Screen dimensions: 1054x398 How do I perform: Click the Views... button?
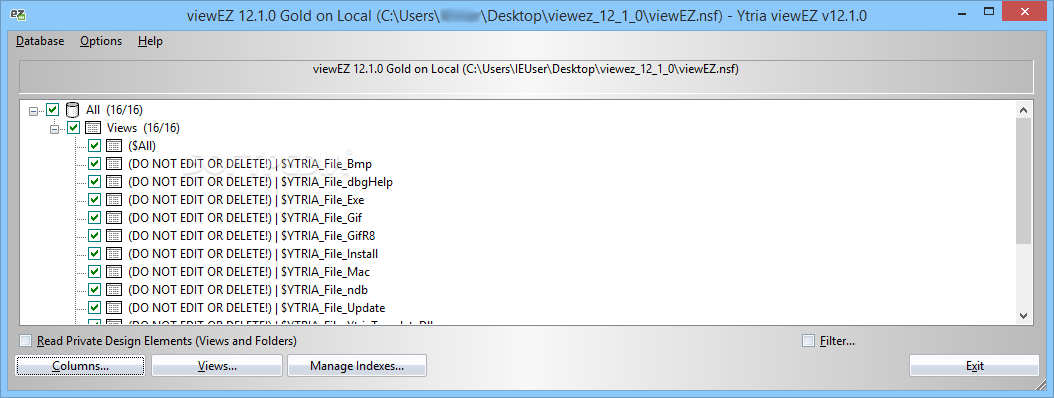(217, 366)
